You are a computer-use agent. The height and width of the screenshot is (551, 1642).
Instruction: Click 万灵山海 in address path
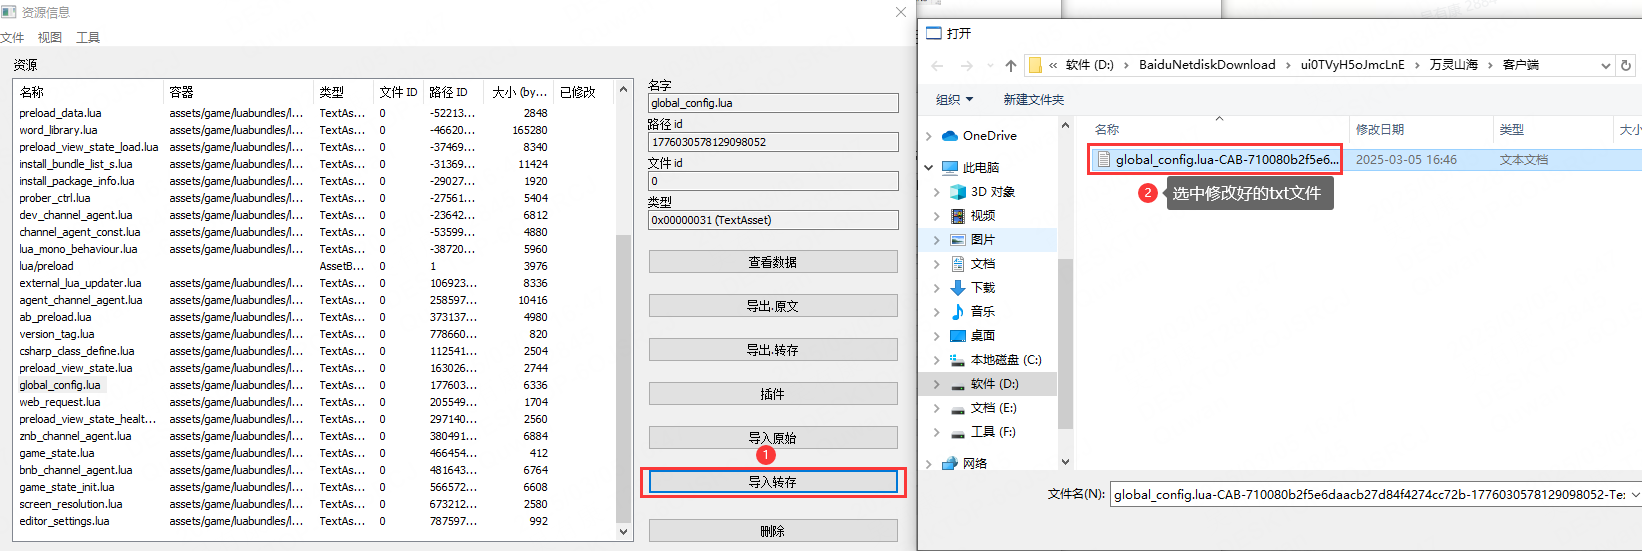[1453, 65]
